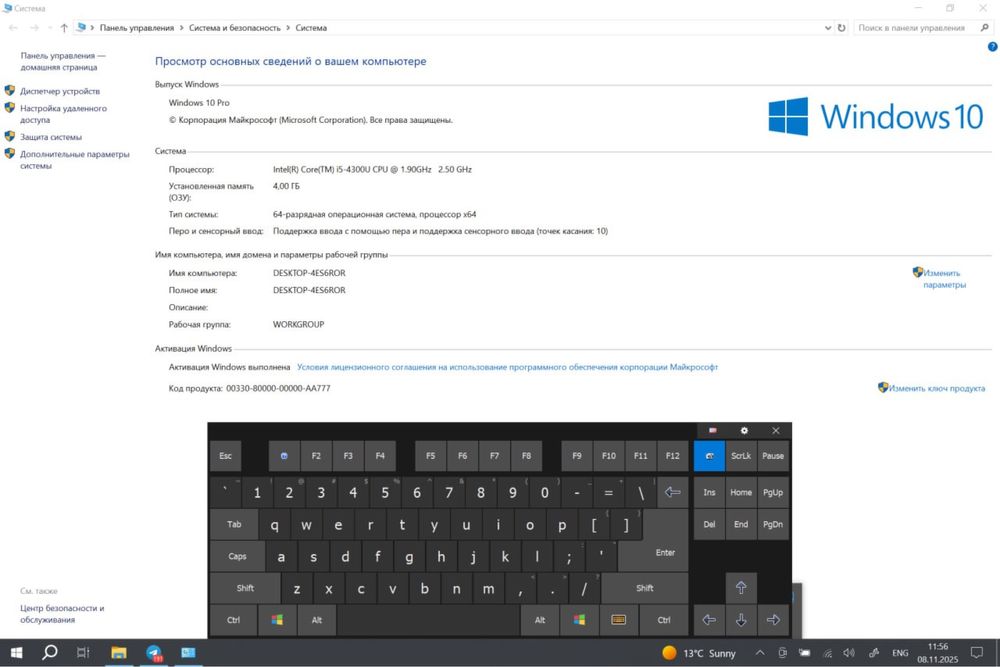The height and width of the screenshot is (667, 1000).
Task: Toggle the Shift key next to z
Action: 245,588
